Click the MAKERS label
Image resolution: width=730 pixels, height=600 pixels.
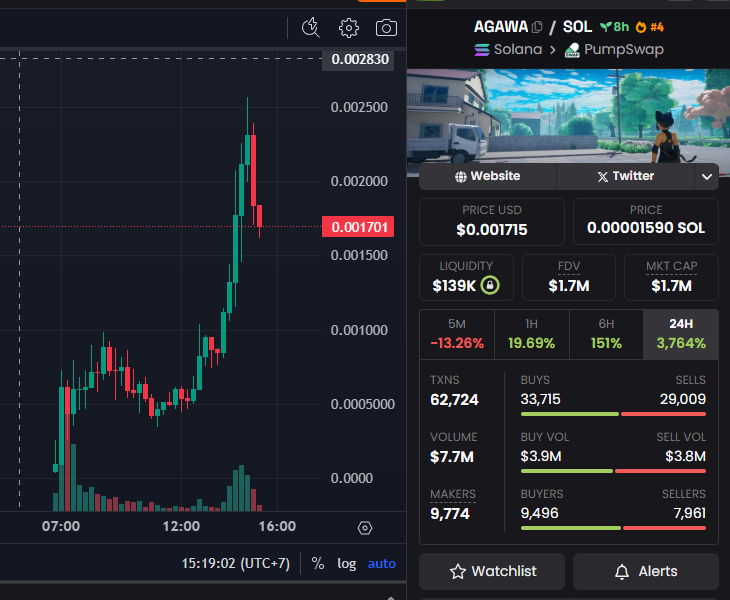point(453,494)
